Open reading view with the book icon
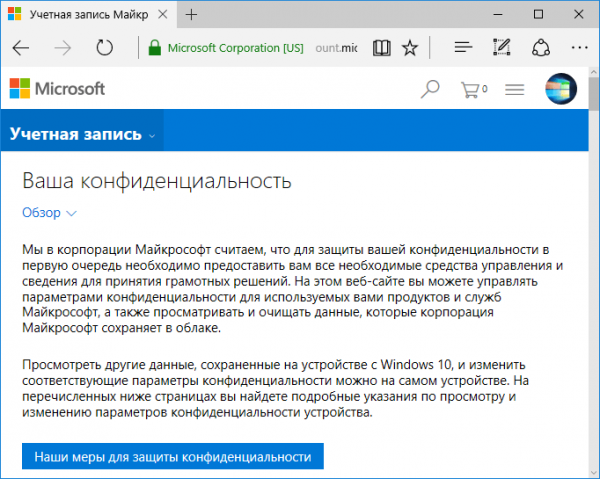 point(380,48)
